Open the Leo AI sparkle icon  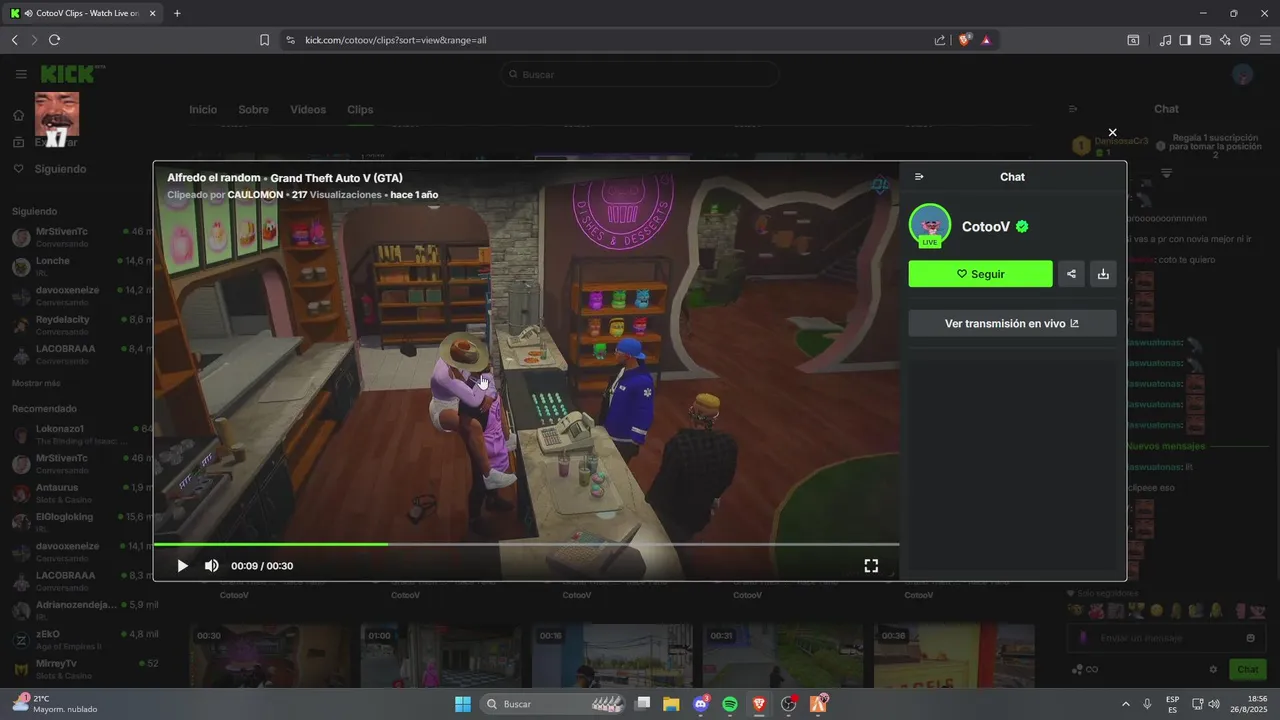pyautogui.click(x=1225, y=40)
